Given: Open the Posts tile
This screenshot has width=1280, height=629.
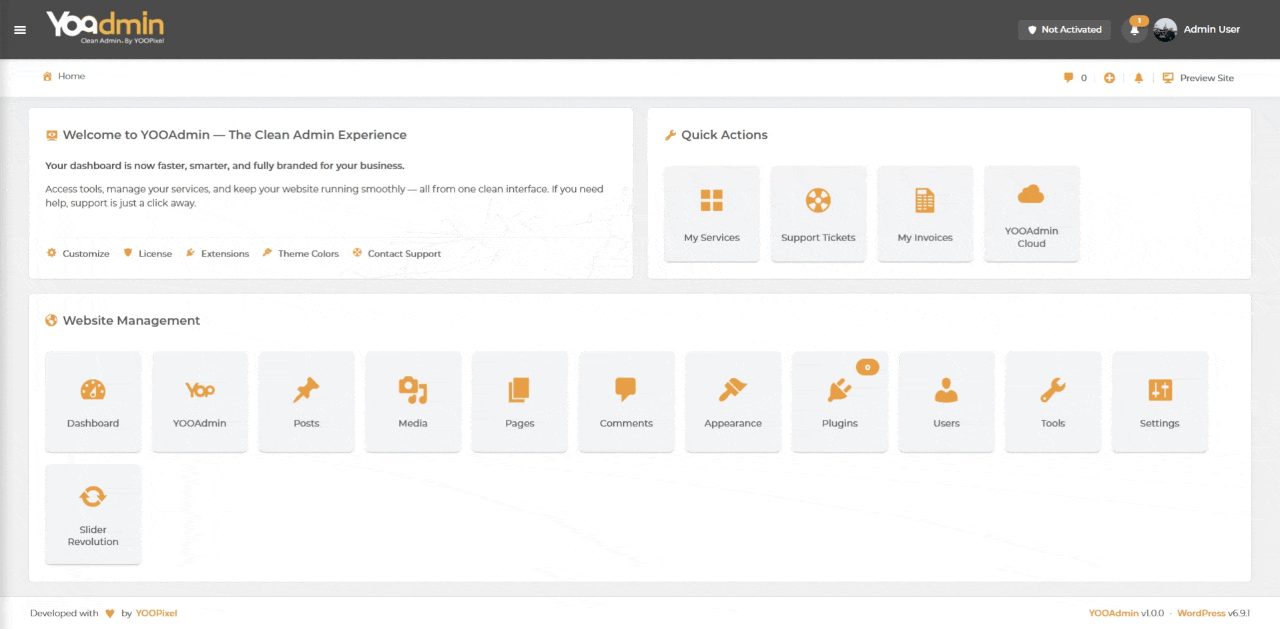Looking at the screenshot, I should click(x=306, y=401).
